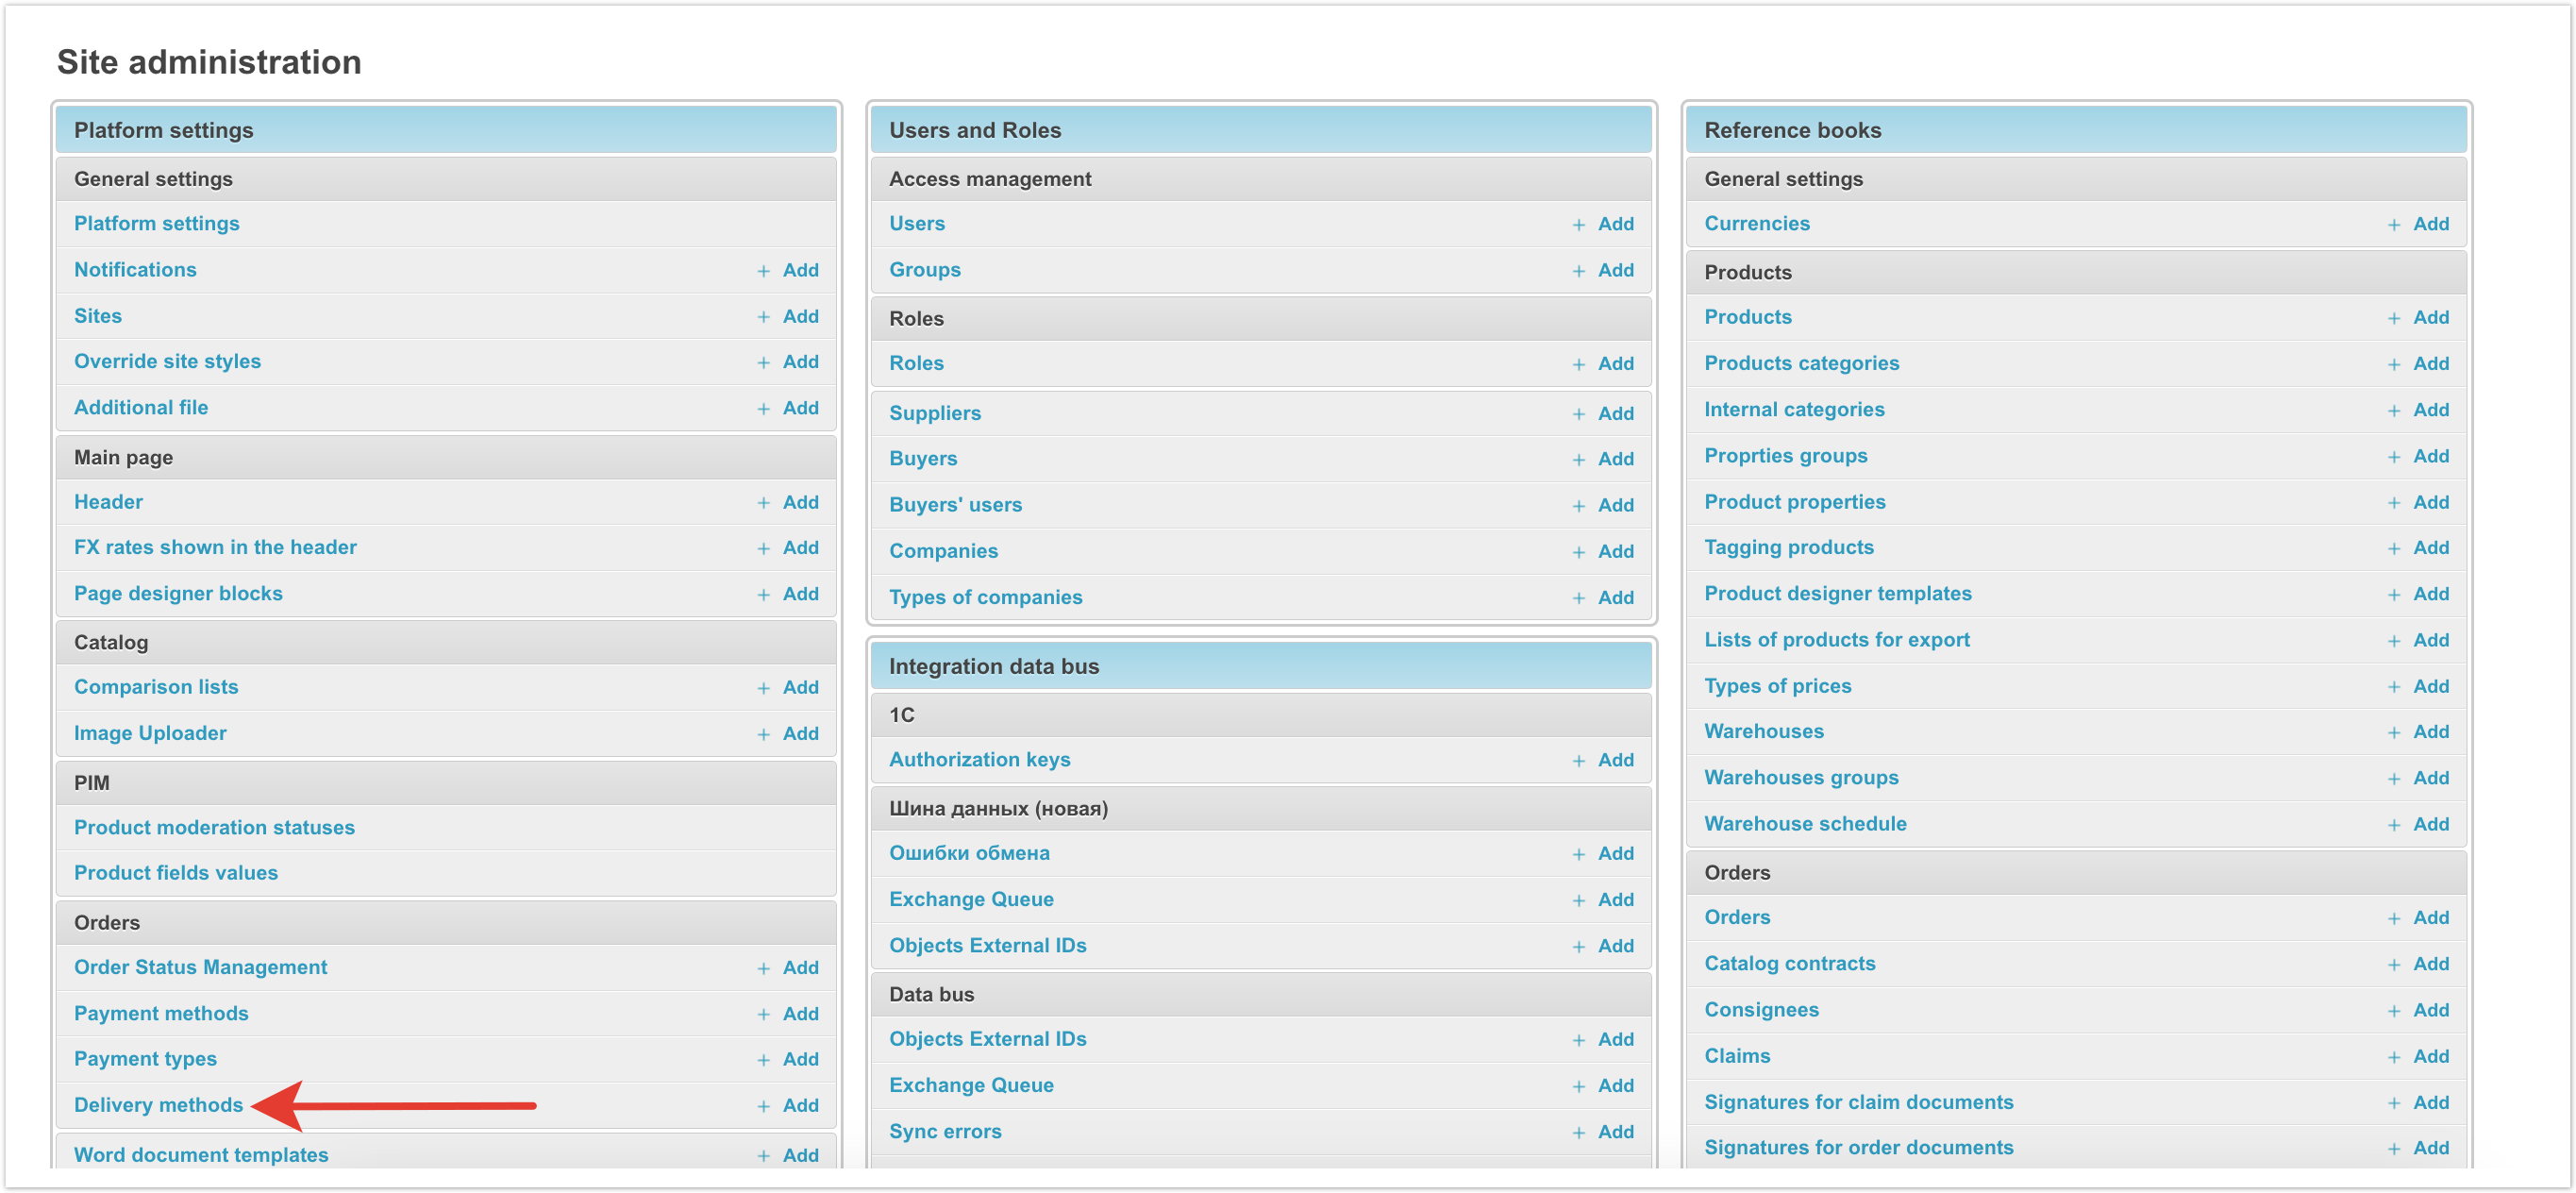Click Add next to Catalog contracts
This screenshot has height=1193, width=2576.
tap(2430, 963)
